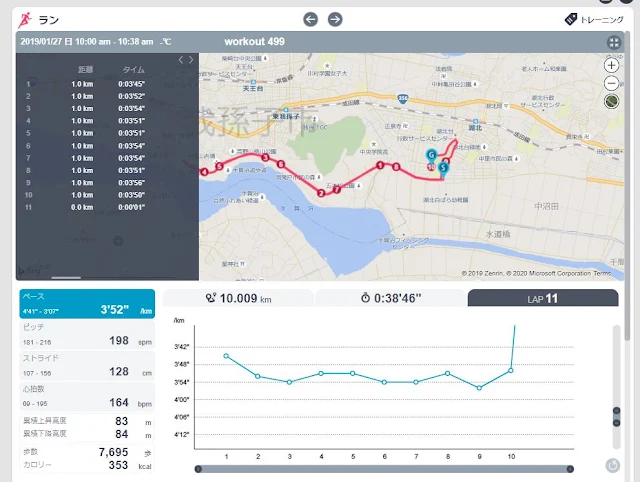The height and width of the screenshot is (482, 640).
Task: Toggle map fullscreen icon
Action: pos(614,42)
